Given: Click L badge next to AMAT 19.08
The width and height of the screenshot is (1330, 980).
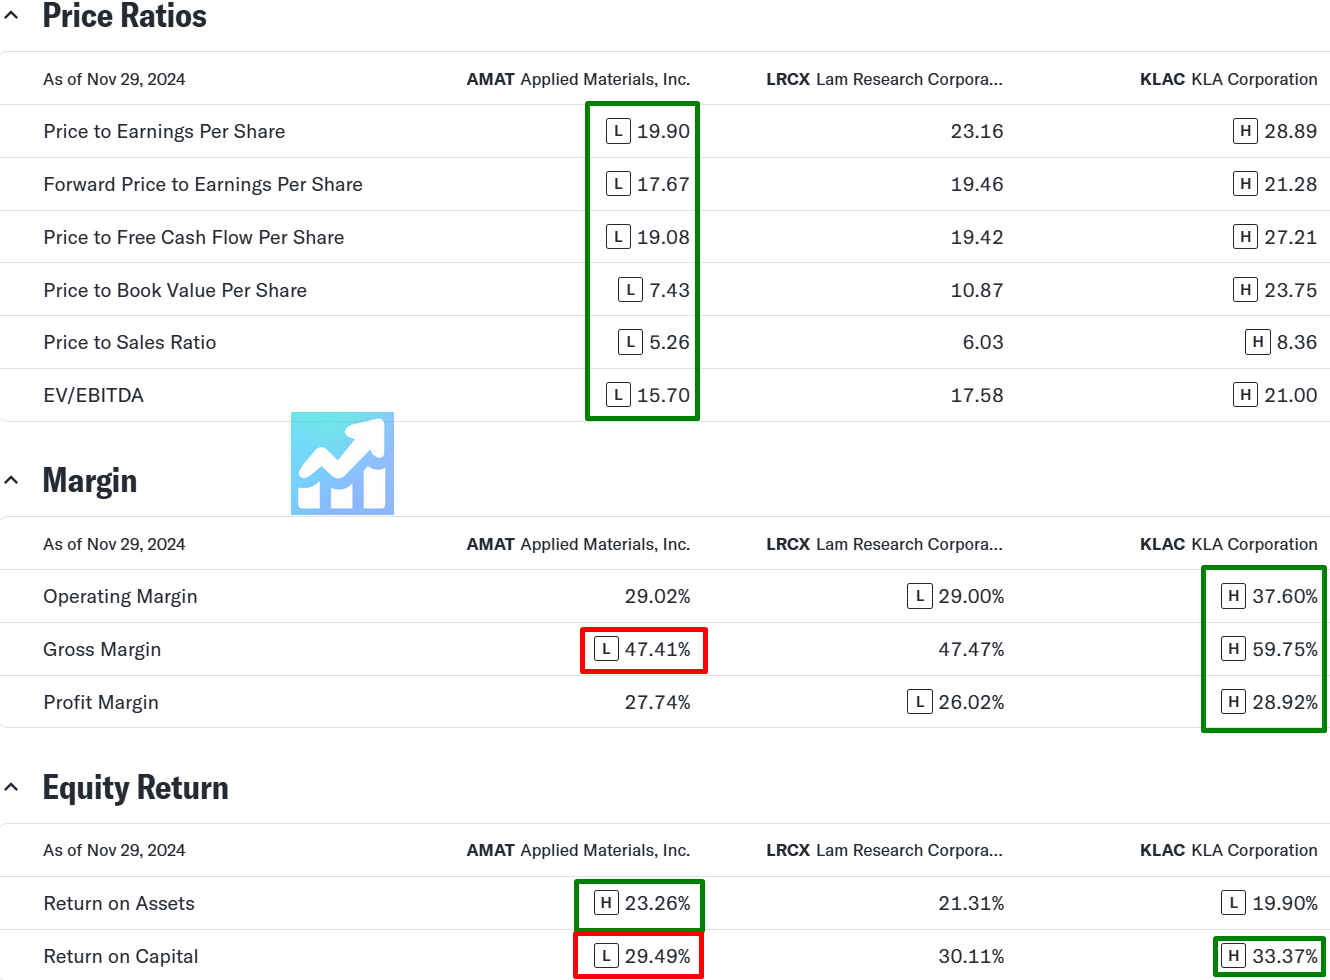Looking at the screenshot, I should 618,237.
